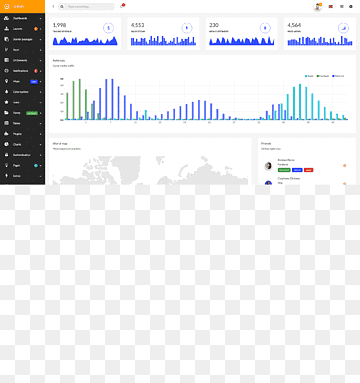Open the Plugins sidebar menu label

point(17,134)
